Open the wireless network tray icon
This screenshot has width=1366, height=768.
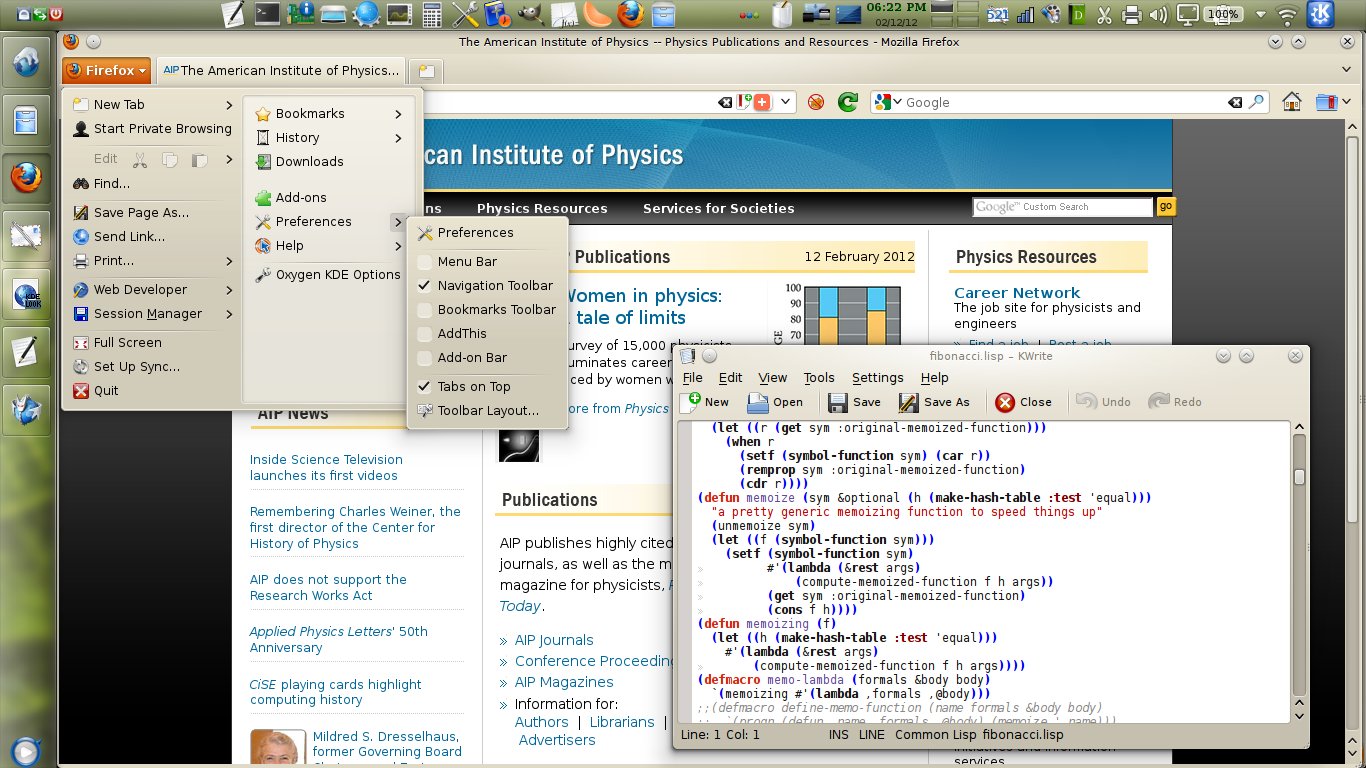[x=1289, y=15]
